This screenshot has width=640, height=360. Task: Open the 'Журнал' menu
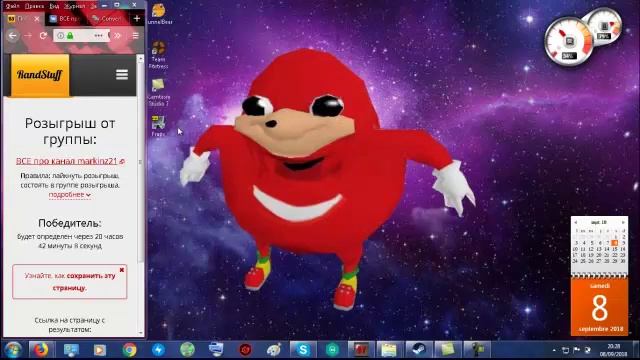[x=74, y=6]
